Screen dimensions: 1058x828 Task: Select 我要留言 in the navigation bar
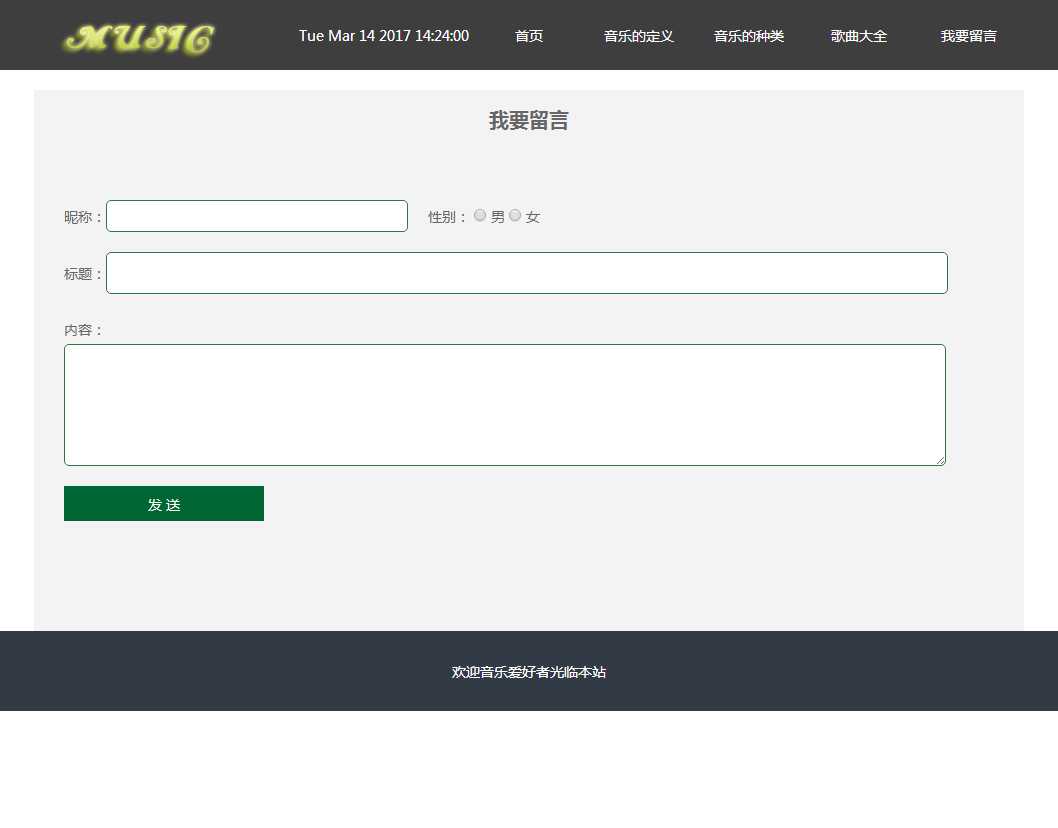pyautogui.click(x=968, y=36)
